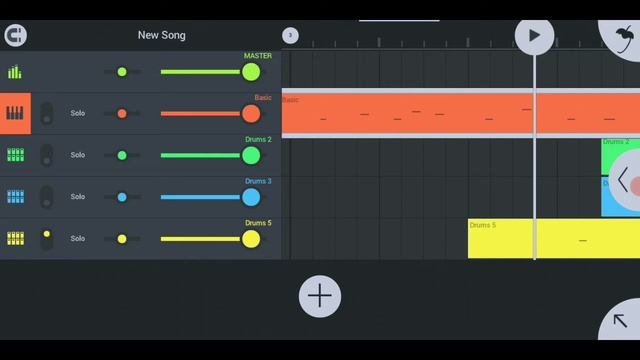Tap the diagonal arrow corner button
Image resolution: width=640 pixels, height=360 pixels.
coord(620,321)
